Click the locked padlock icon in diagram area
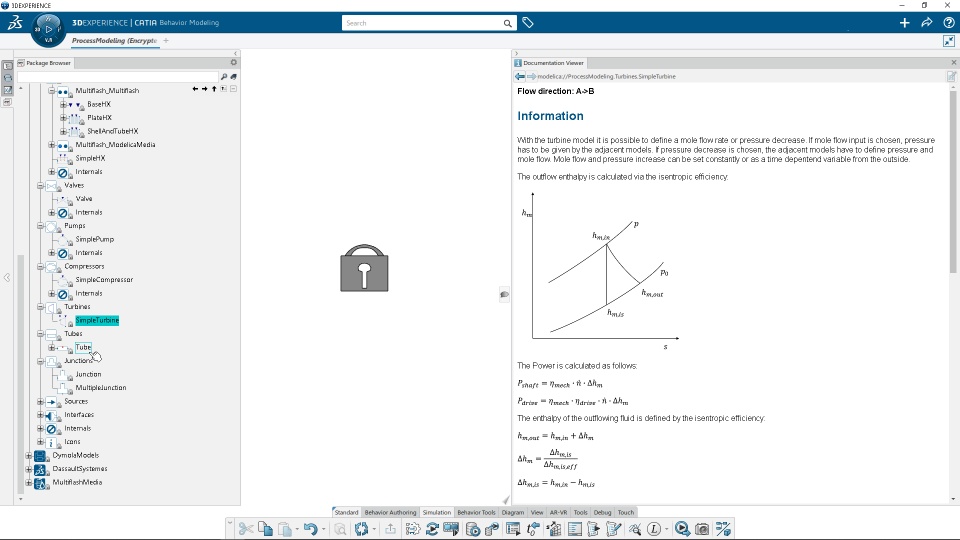The image size is (960, 540). pyautogui.click(x=364, y=268)
